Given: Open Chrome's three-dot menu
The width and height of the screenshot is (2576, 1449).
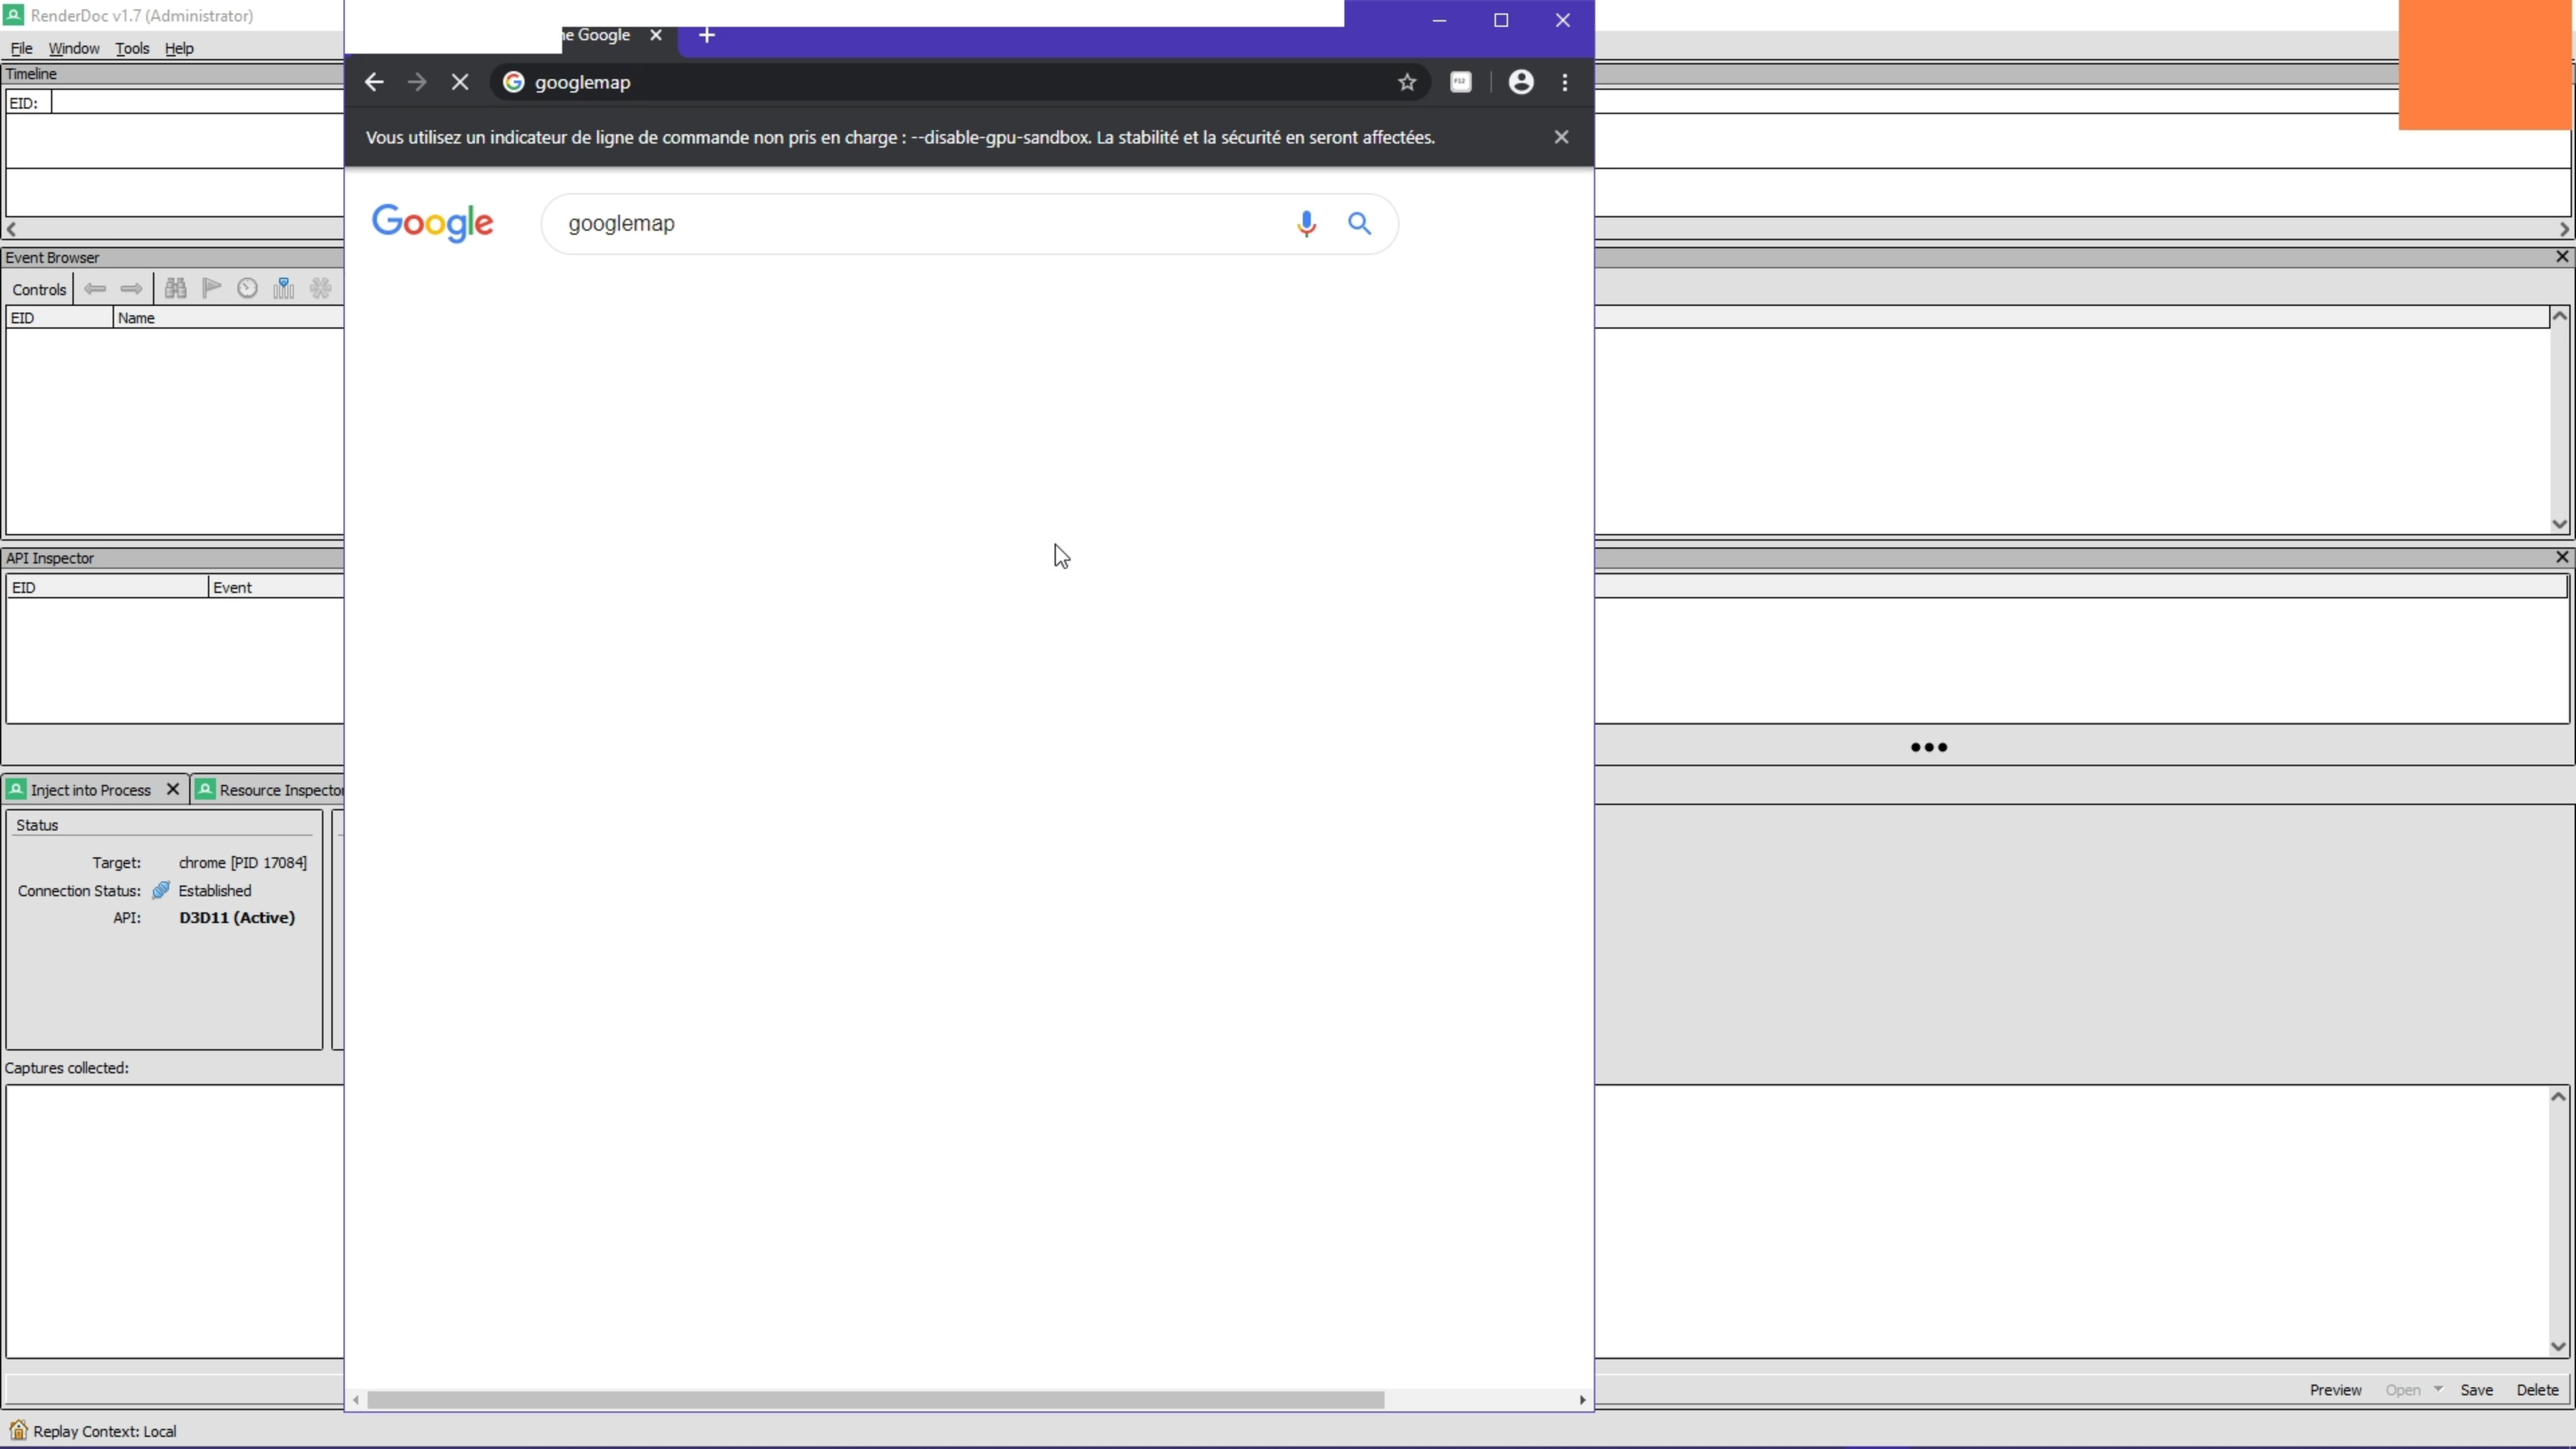Looking at the screenshot, I should point(1565,82).
